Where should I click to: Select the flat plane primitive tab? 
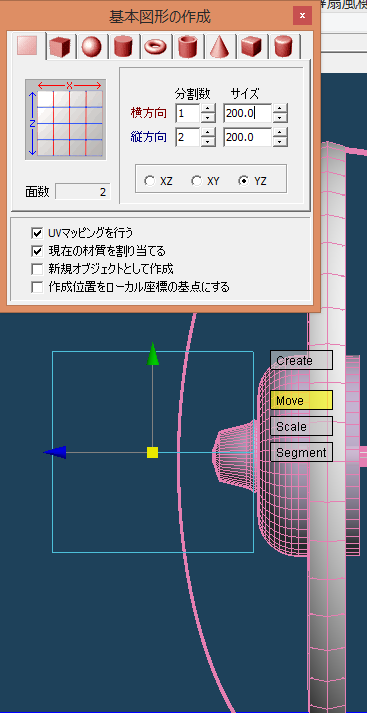click(27, 45)
